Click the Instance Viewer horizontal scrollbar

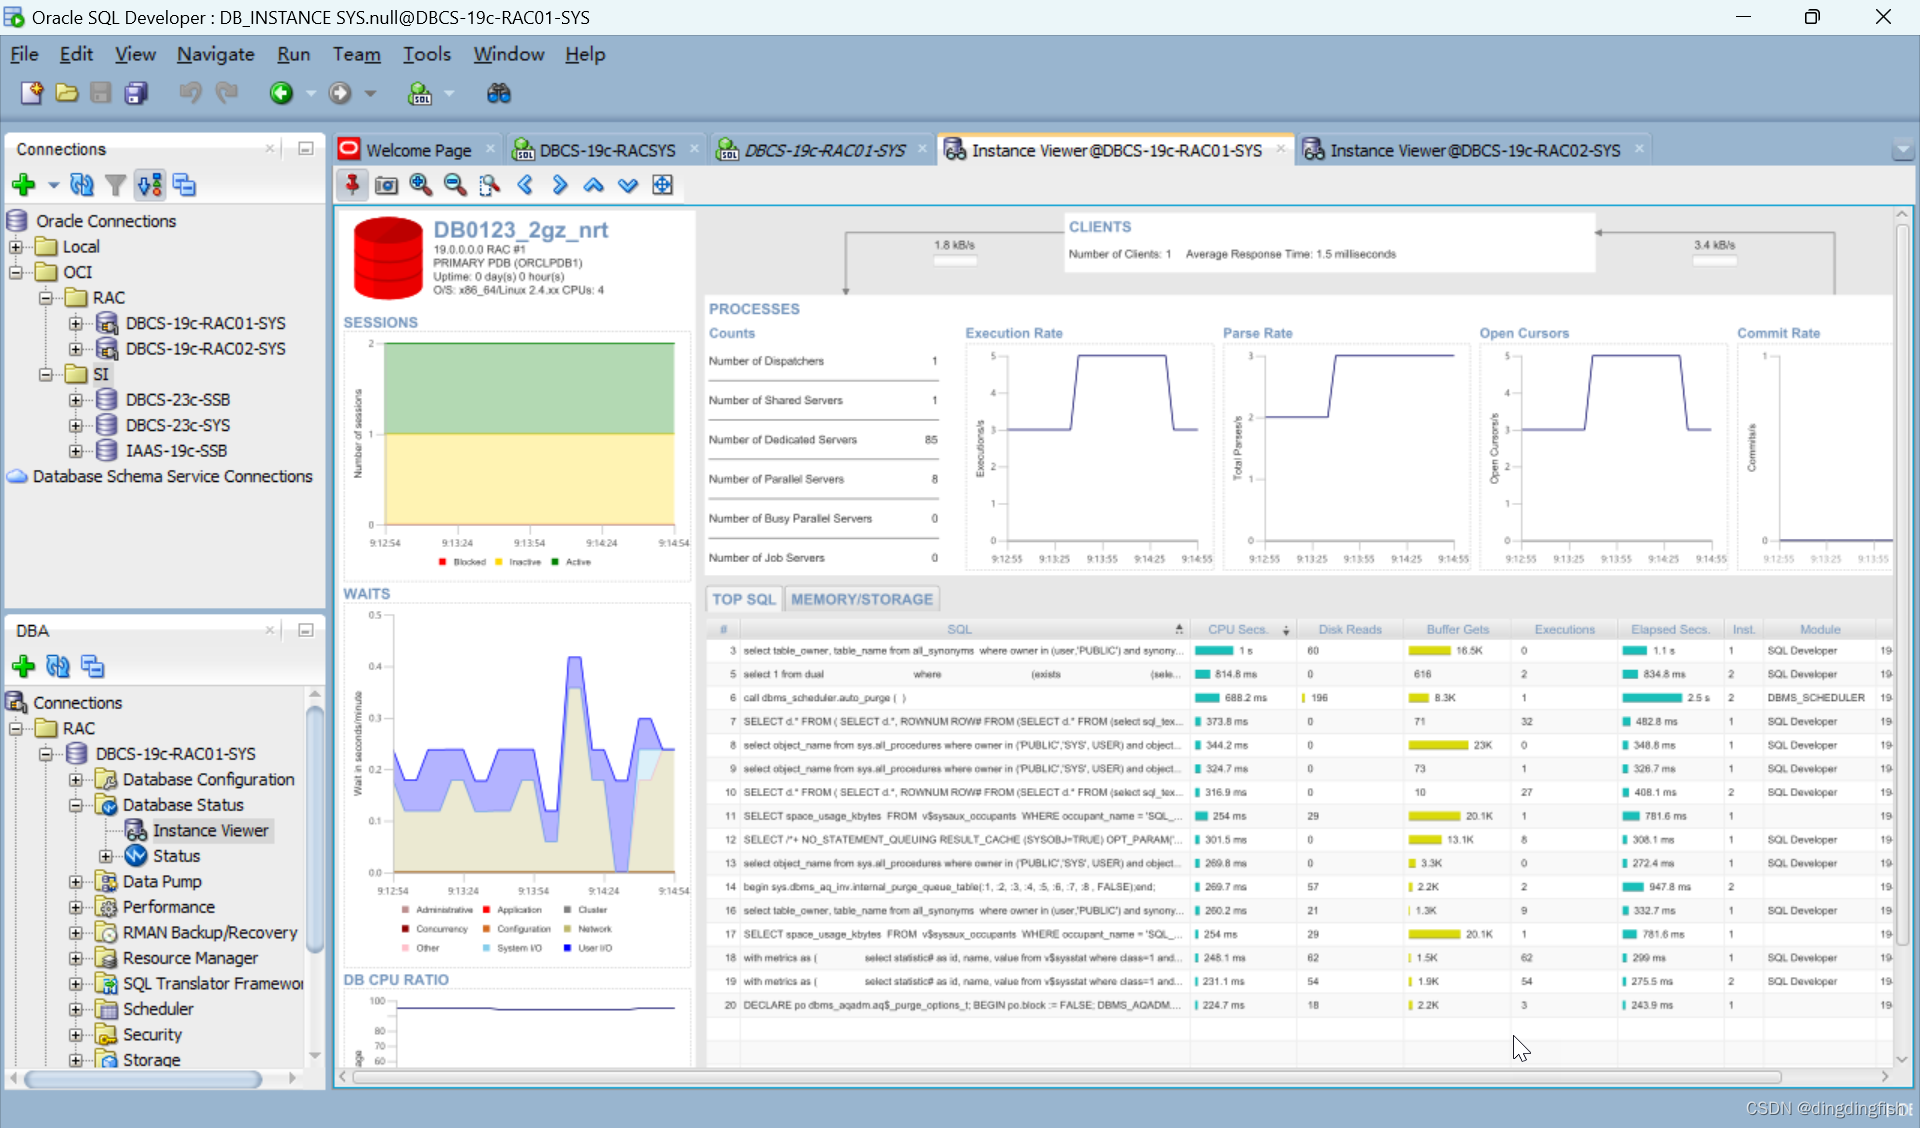point(1066,1077)
